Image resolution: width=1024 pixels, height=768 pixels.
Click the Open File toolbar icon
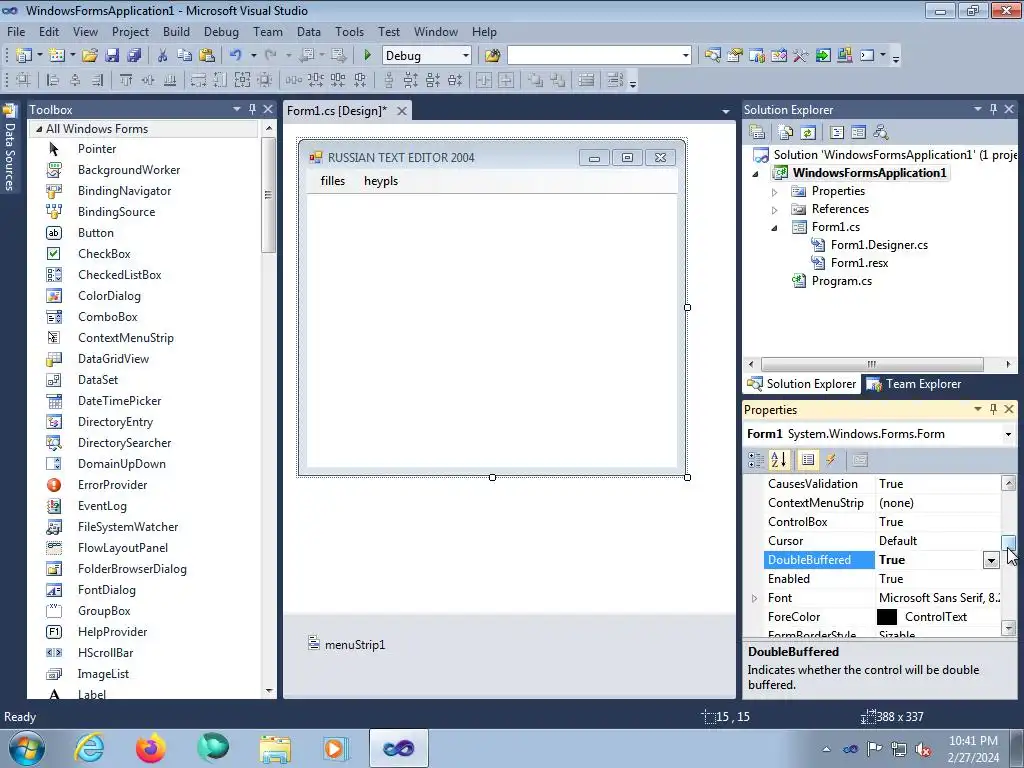[x=89, y=56]
